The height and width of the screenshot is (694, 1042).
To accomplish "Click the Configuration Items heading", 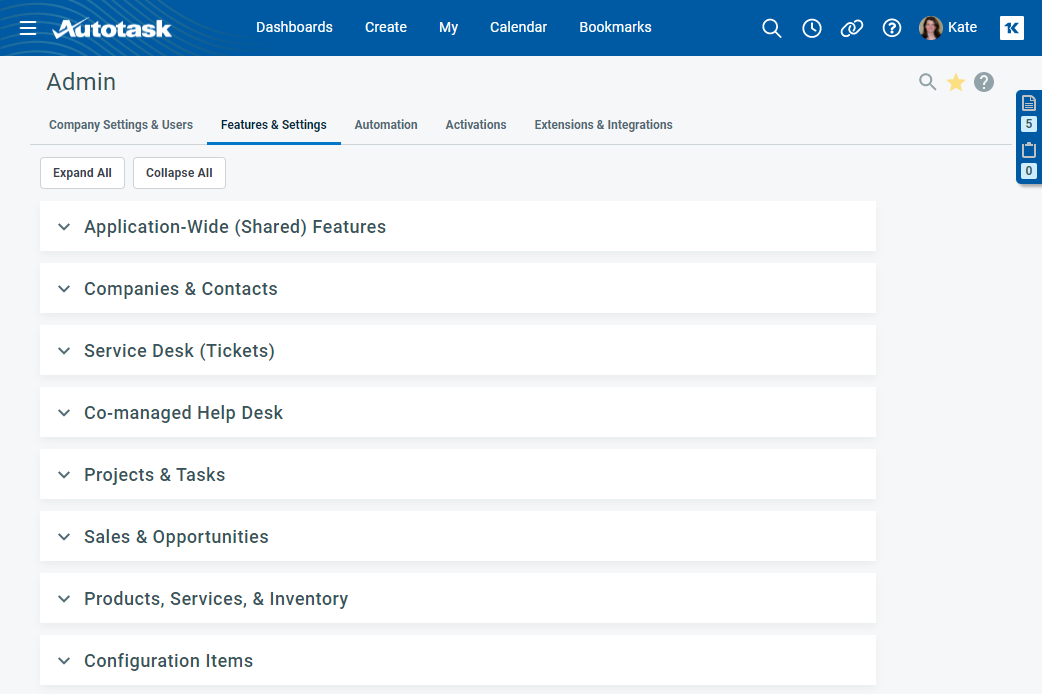I will (x=168, y=661).
